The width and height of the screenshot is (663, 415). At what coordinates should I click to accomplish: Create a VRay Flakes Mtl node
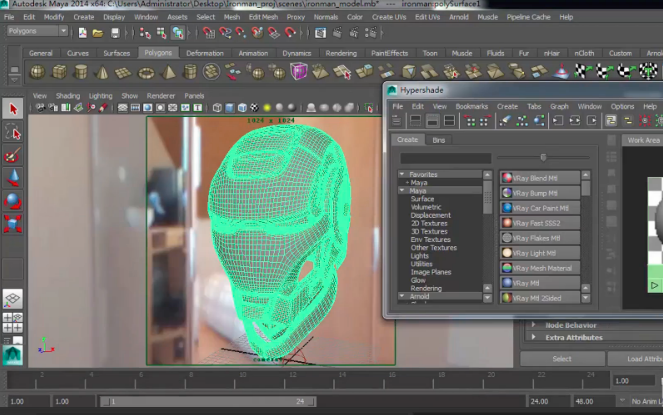pos(540,238)
